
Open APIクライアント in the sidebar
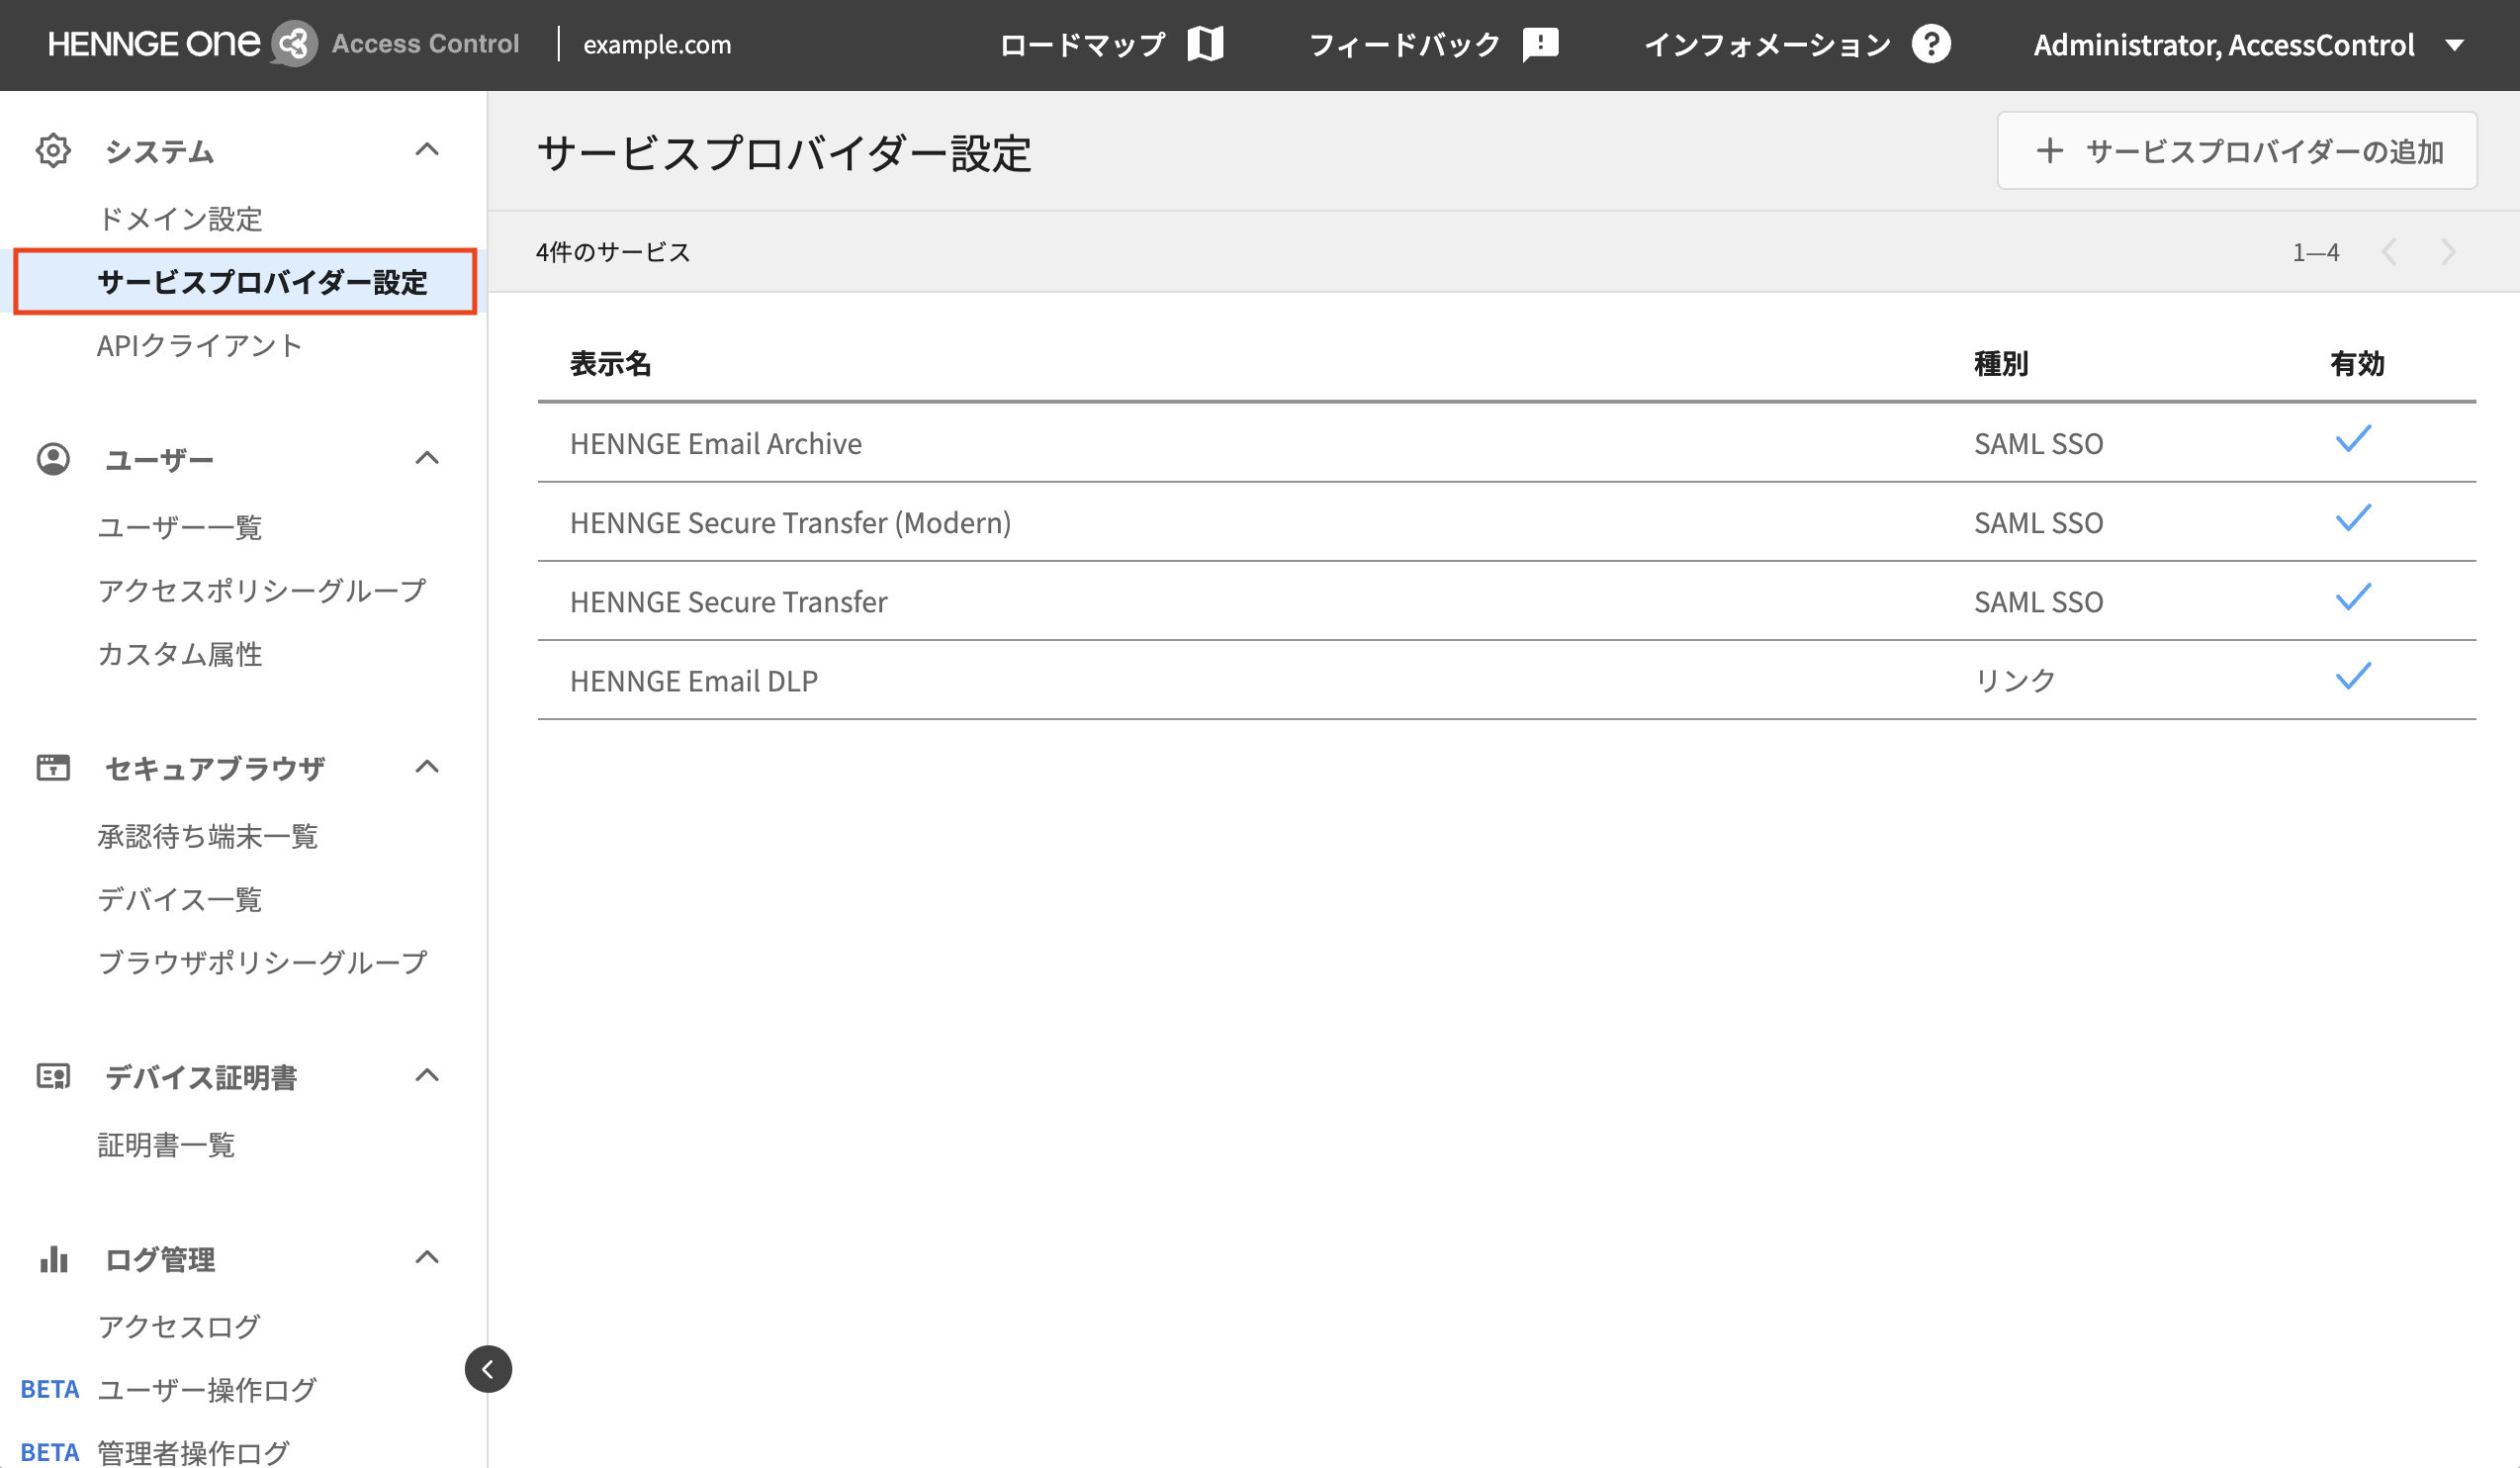(x=199, y=345)
